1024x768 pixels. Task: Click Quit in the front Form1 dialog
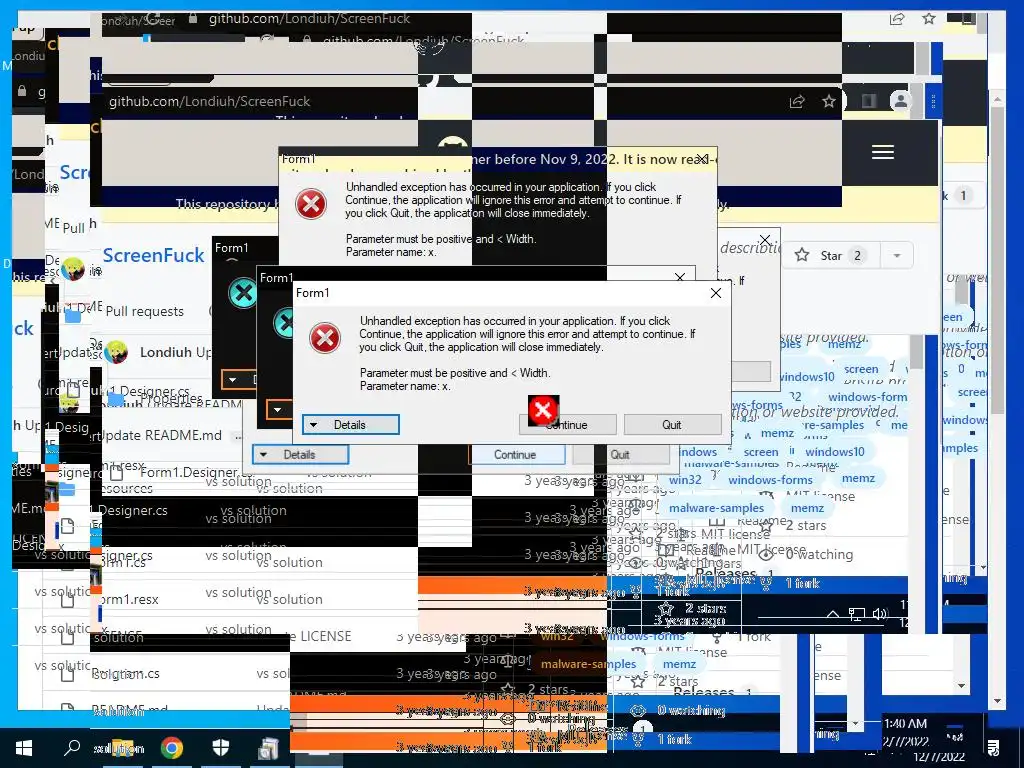point(672,424)
